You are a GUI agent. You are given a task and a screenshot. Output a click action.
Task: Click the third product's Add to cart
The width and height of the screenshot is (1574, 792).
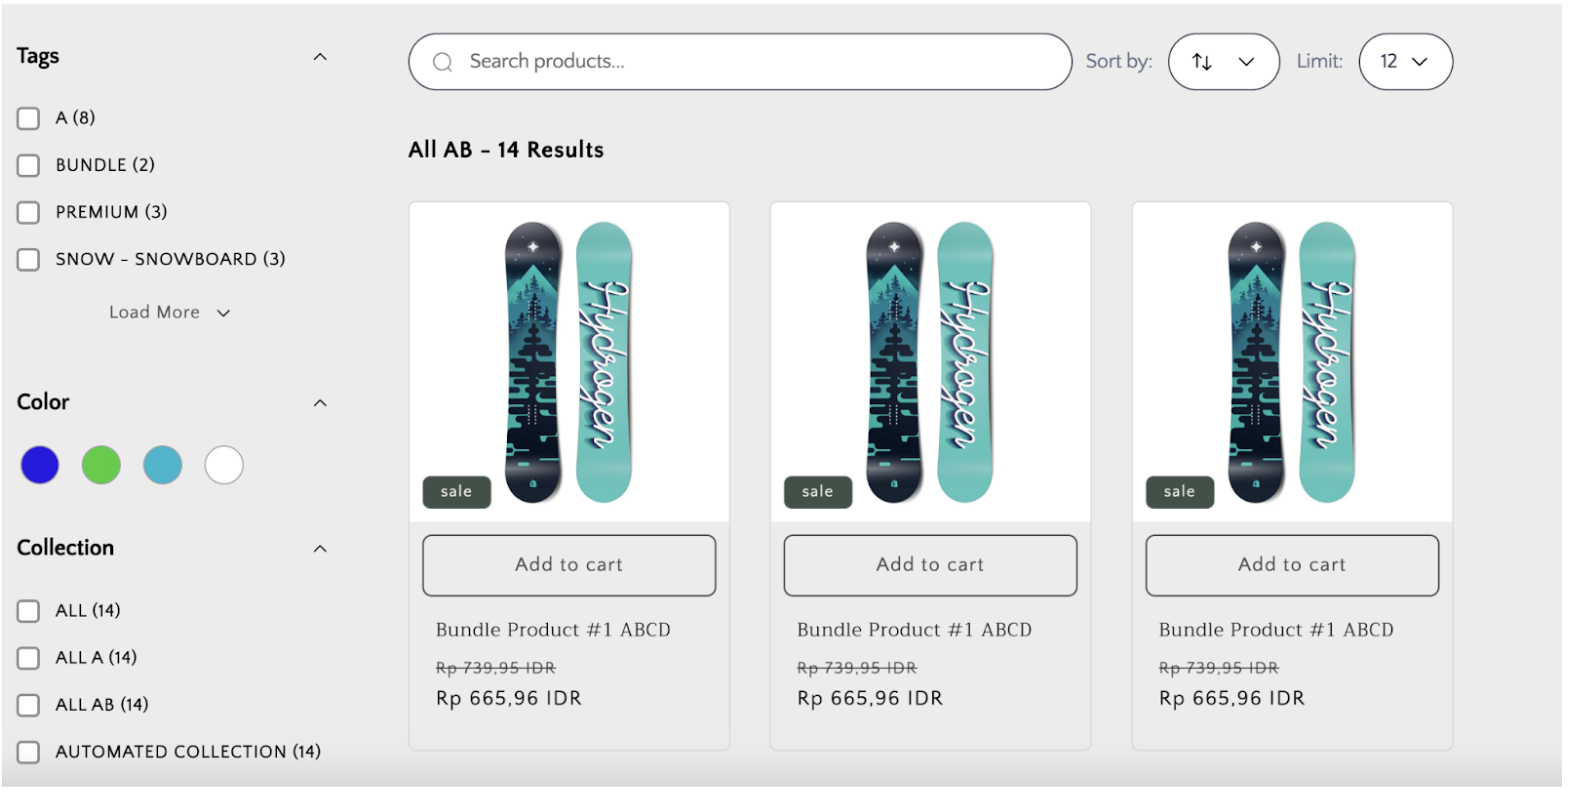pos(1291,565)
